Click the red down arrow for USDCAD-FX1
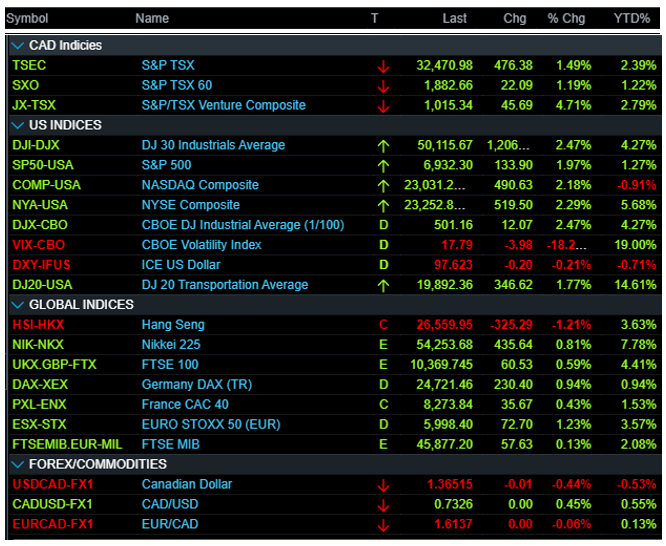 coord(383,485)
